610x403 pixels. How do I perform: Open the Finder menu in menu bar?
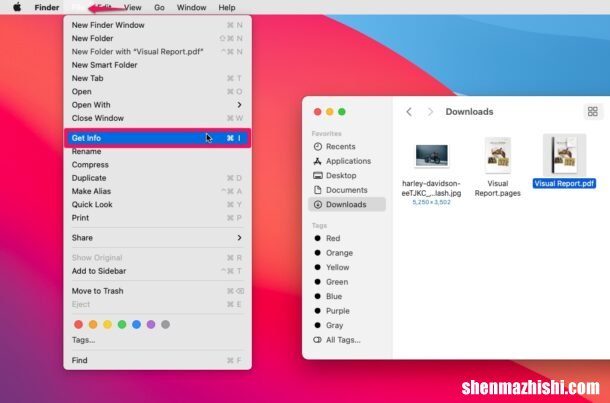[47, 7]
